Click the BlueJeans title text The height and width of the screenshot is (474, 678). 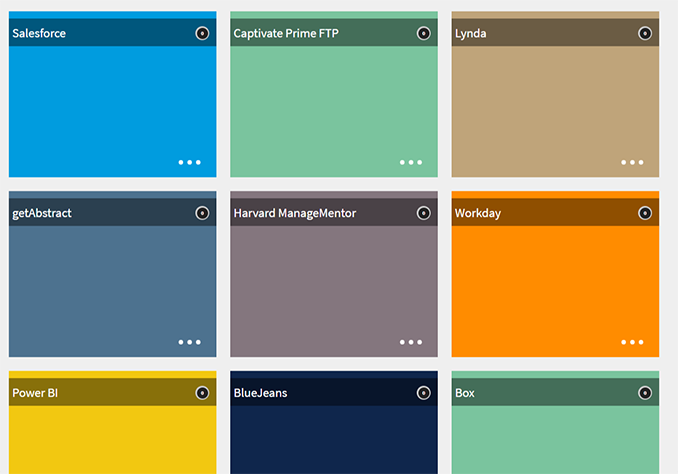click(x=260, y=393)
